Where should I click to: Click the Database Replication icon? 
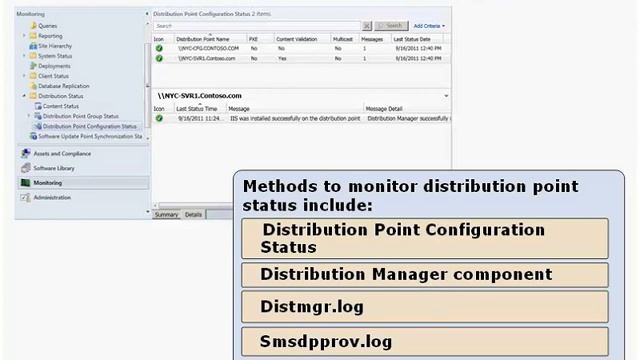(33, 86)
